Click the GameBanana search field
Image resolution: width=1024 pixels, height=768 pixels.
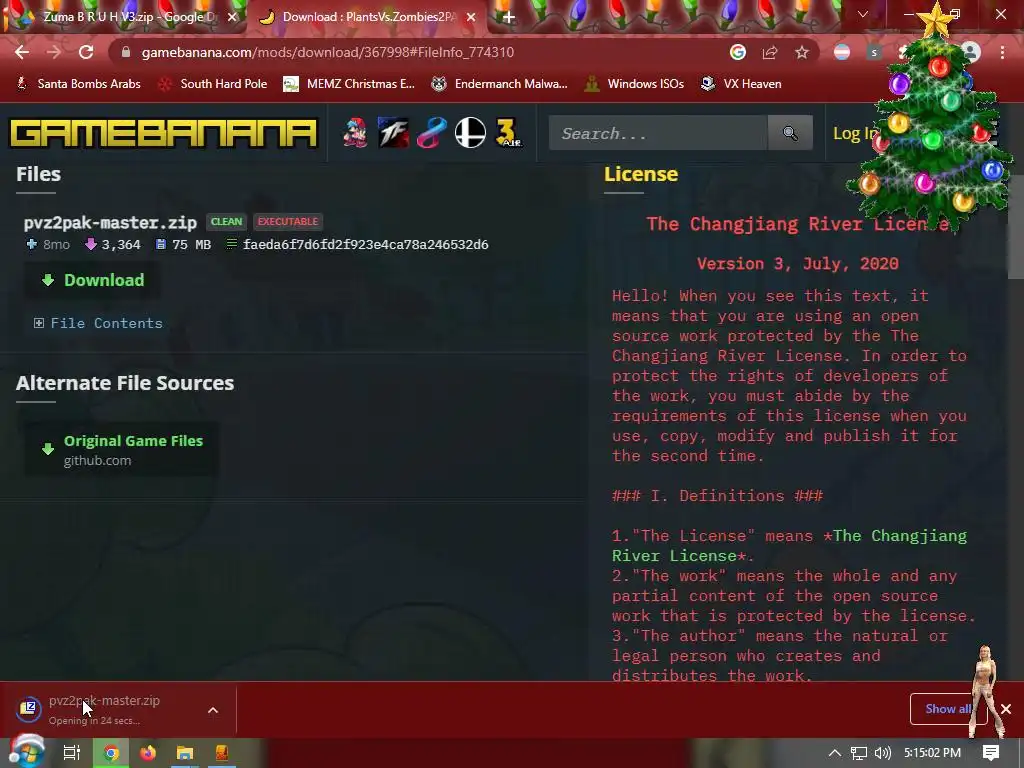pos(658,133)
